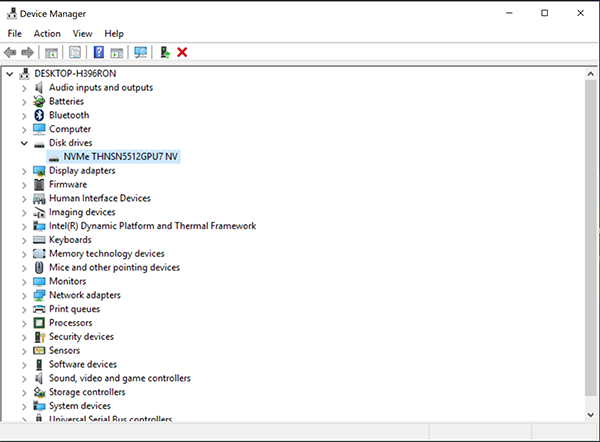Click the Print queues printer icon
Image resolution: width=600 pixels, height=442 pixels.
click(39, 309)
